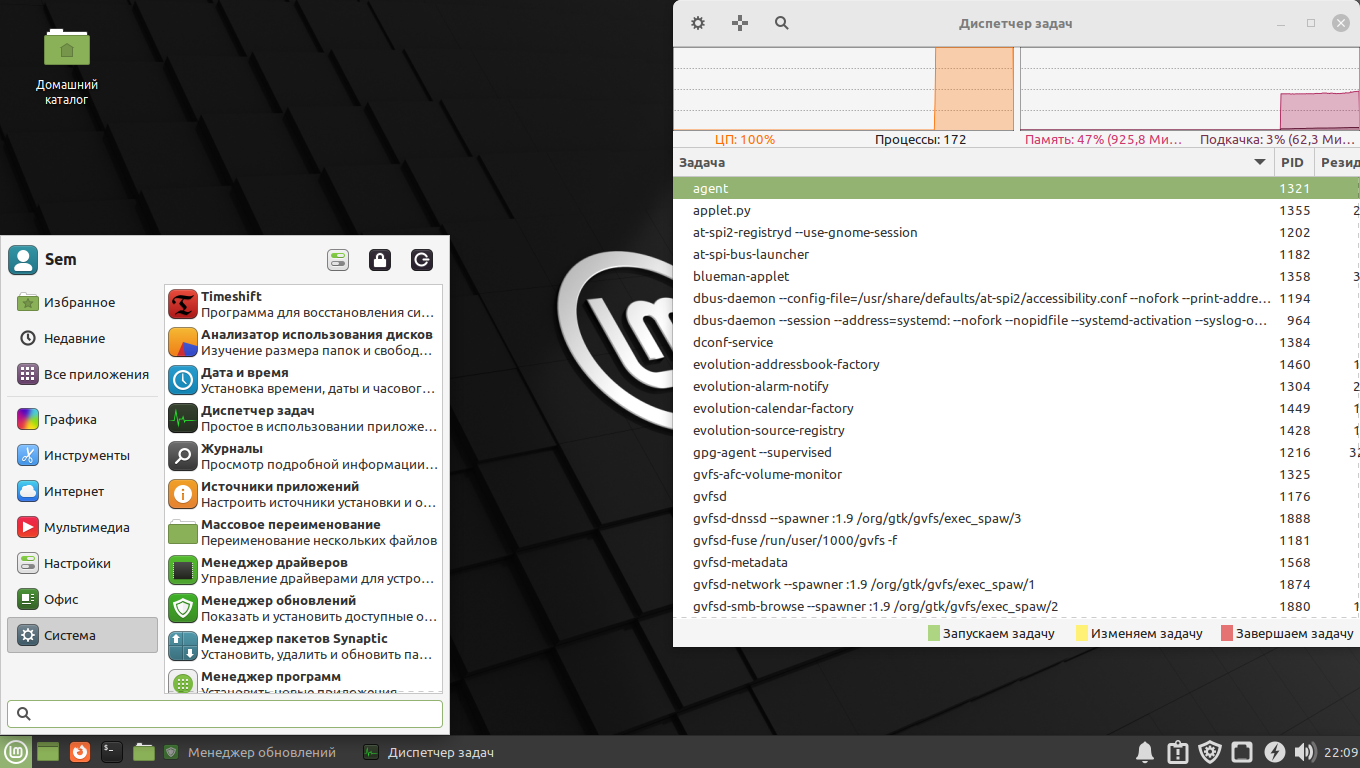Launch Firefox from the panel

coord(80,752)
